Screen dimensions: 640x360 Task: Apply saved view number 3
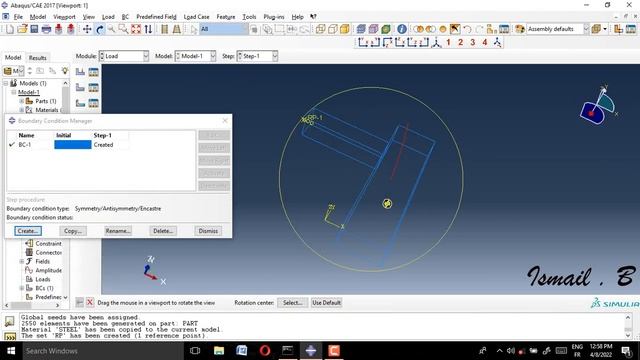click(x=473, y=42)
